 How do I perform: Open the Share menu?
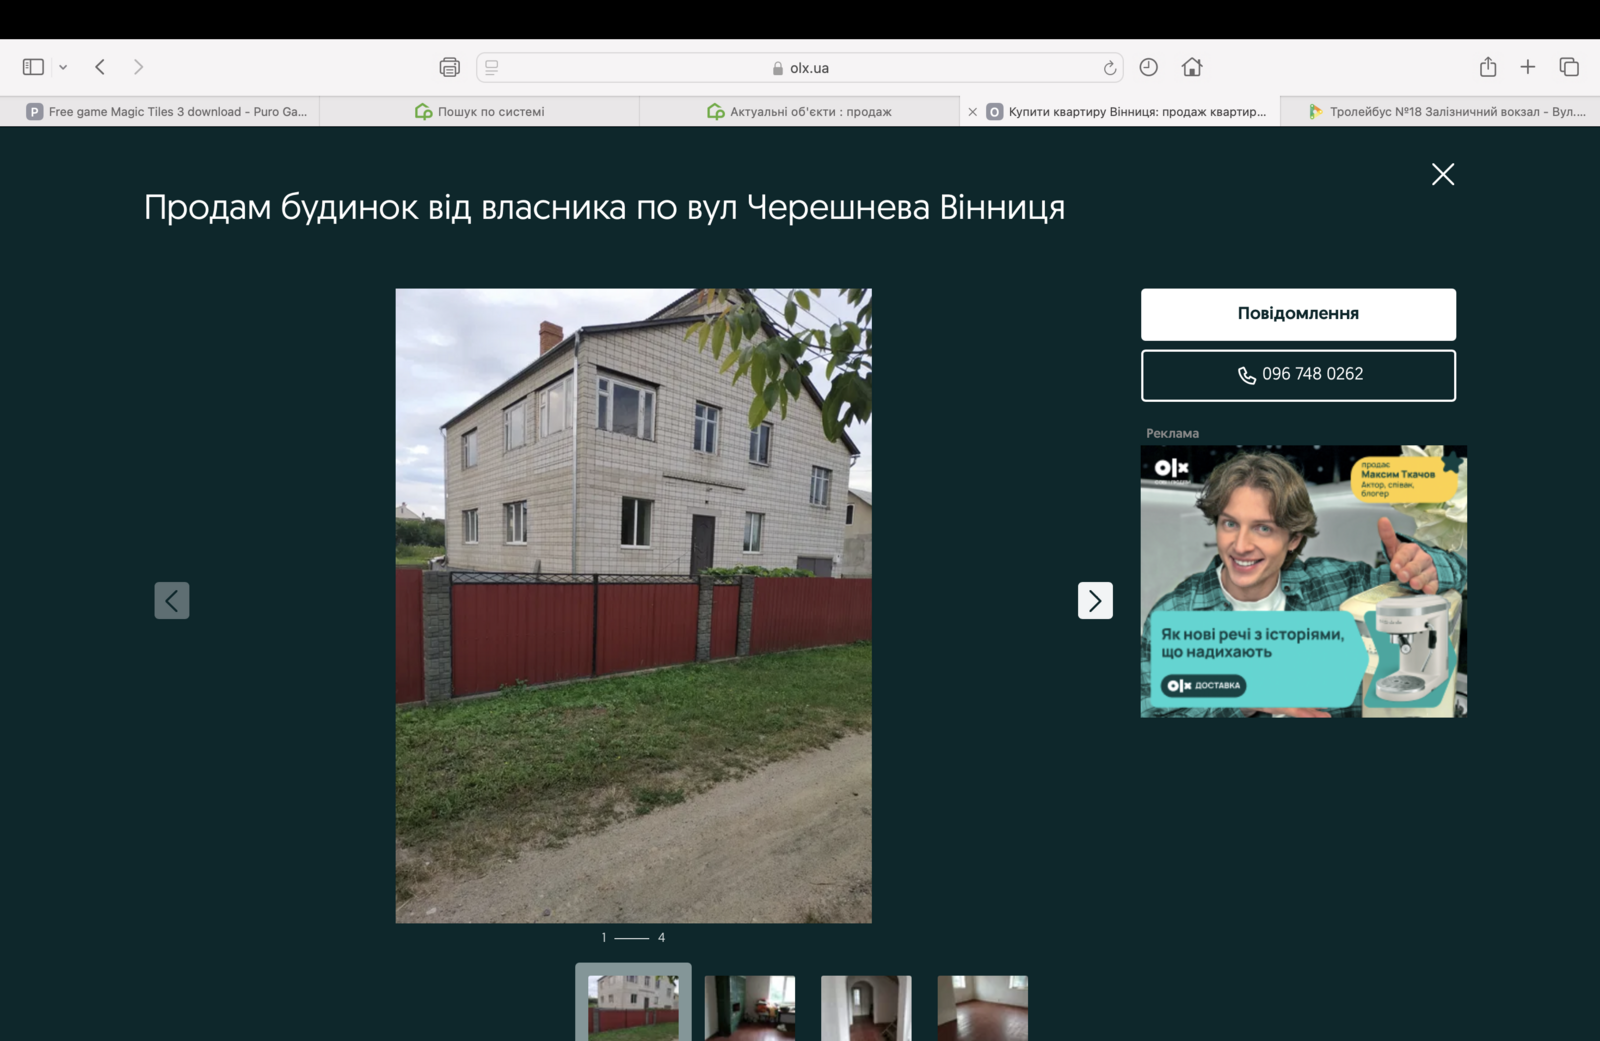pyautogui.click(x=1488, y=67)
